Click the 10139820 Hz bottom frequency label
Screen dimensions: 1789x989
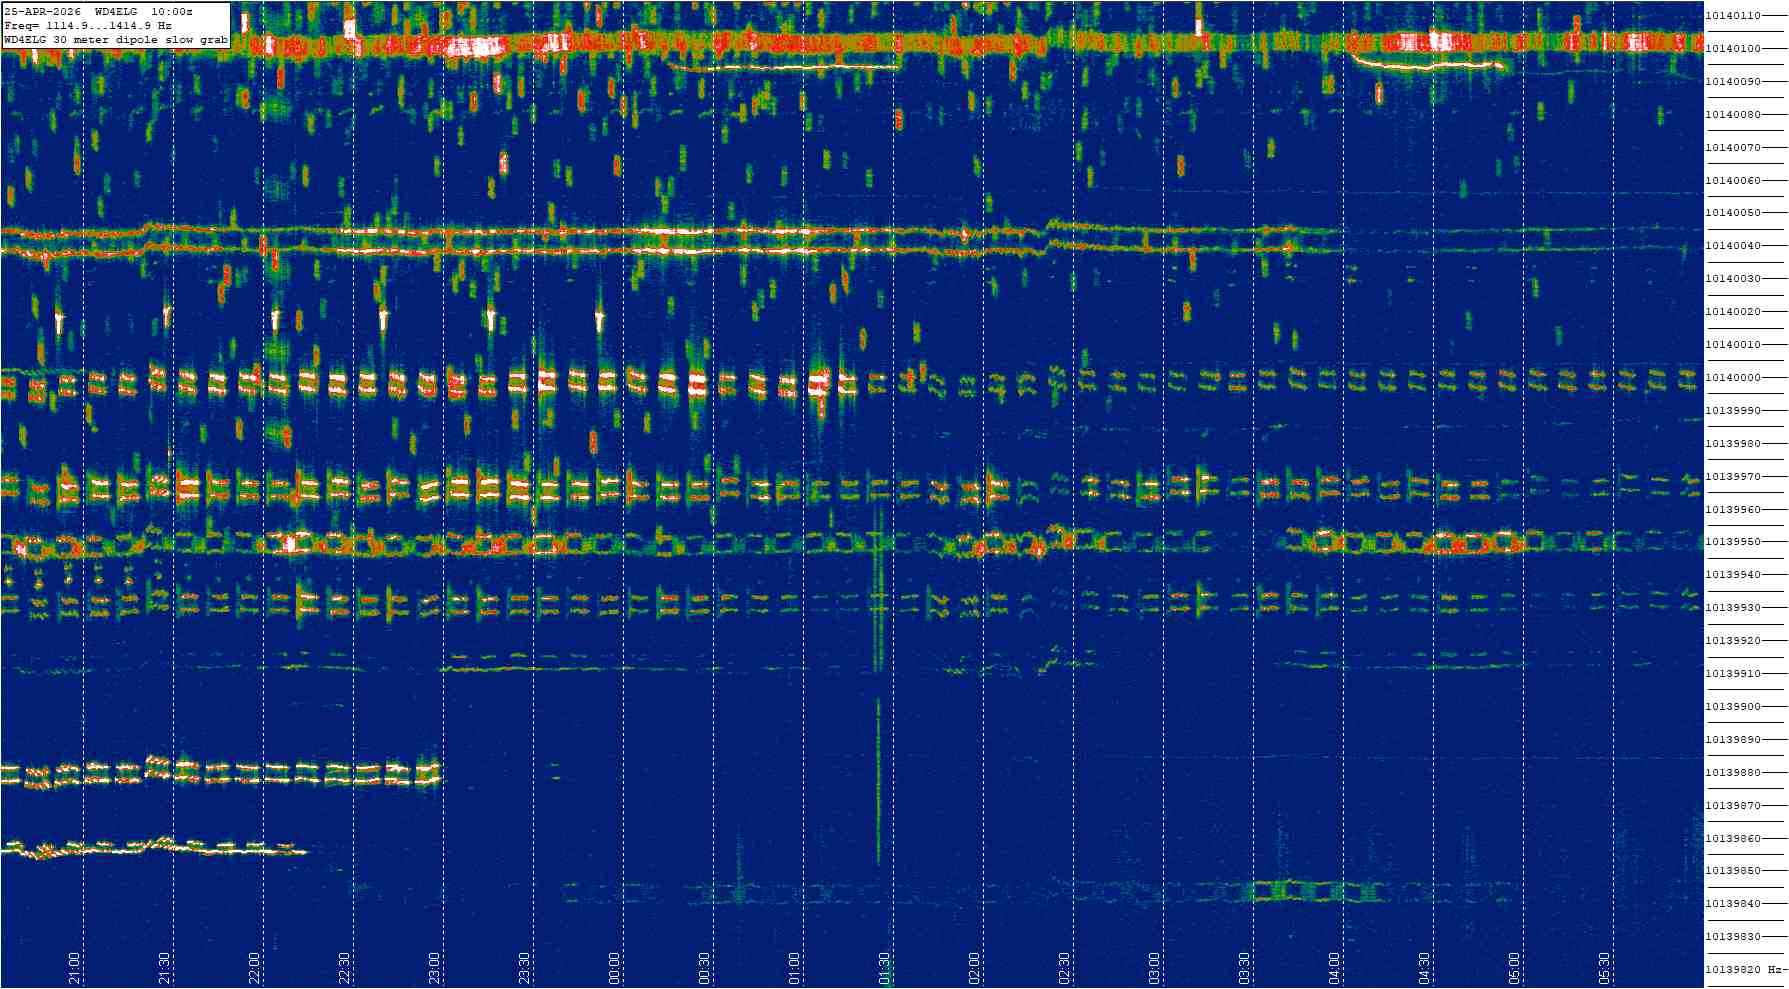1740,970
